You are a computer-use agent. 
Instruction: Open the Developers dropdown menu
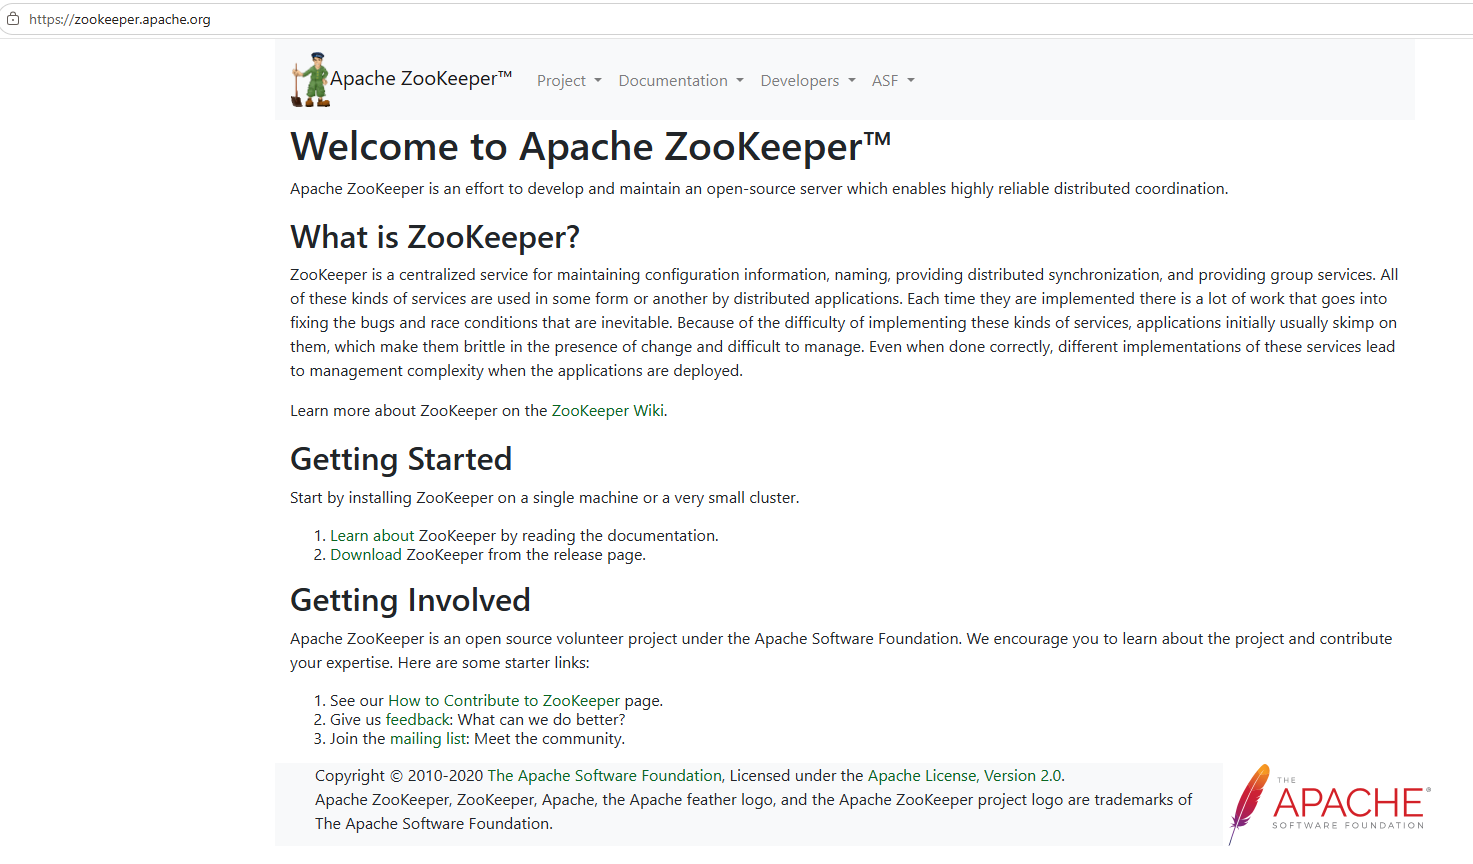(808, 80)
